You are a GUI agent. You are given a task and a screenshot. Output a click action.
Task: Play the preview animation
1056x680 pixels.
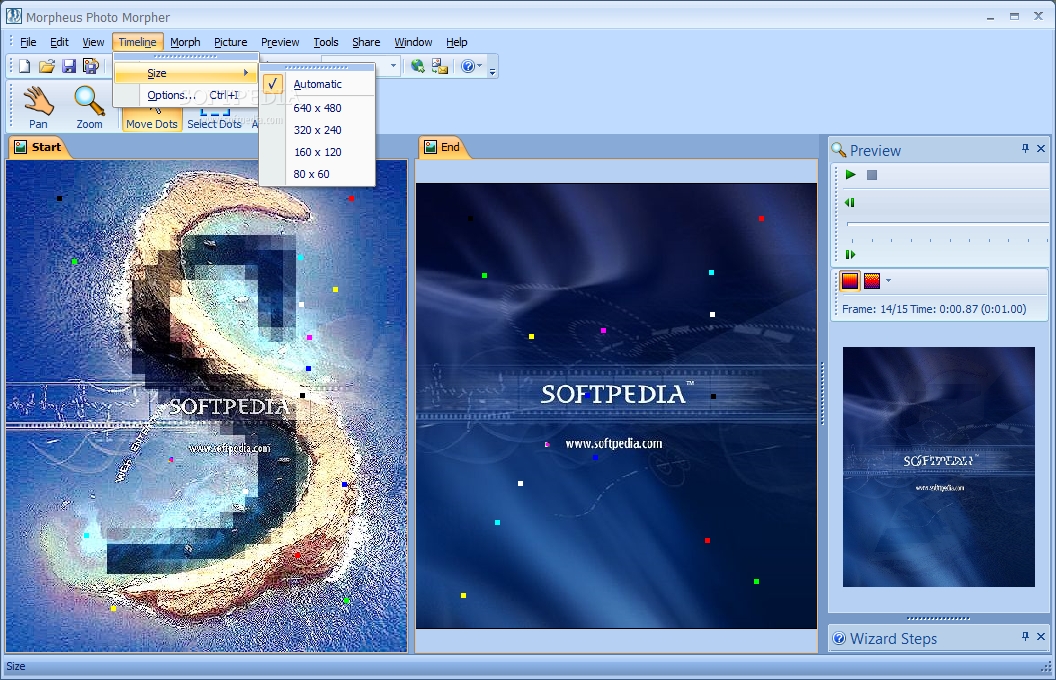(x=851, y=175)
